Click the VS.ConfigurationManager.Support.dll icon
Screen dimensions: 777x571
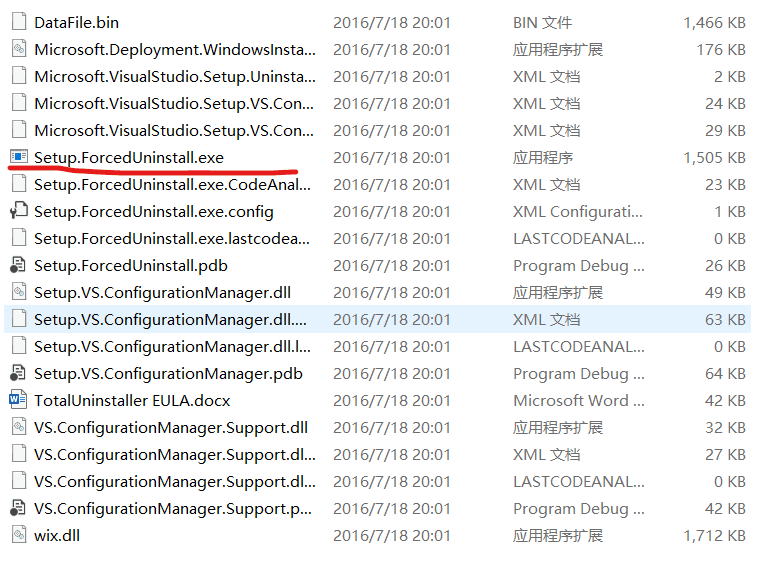coord(19,427)
